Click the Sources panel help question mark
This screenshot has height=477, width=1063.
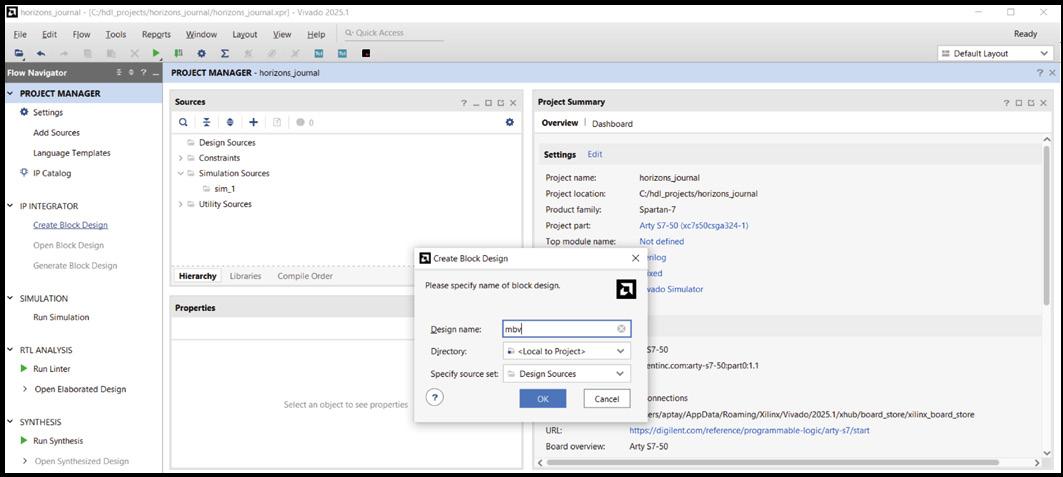pyautogui.click(x=464, y=103)
